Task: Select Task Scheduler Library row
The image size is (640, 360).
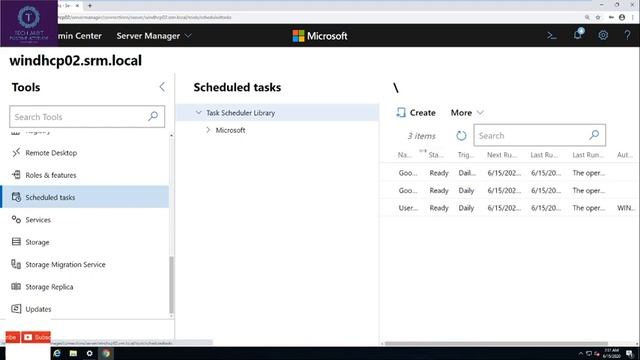Action: [x=277, y=113]
